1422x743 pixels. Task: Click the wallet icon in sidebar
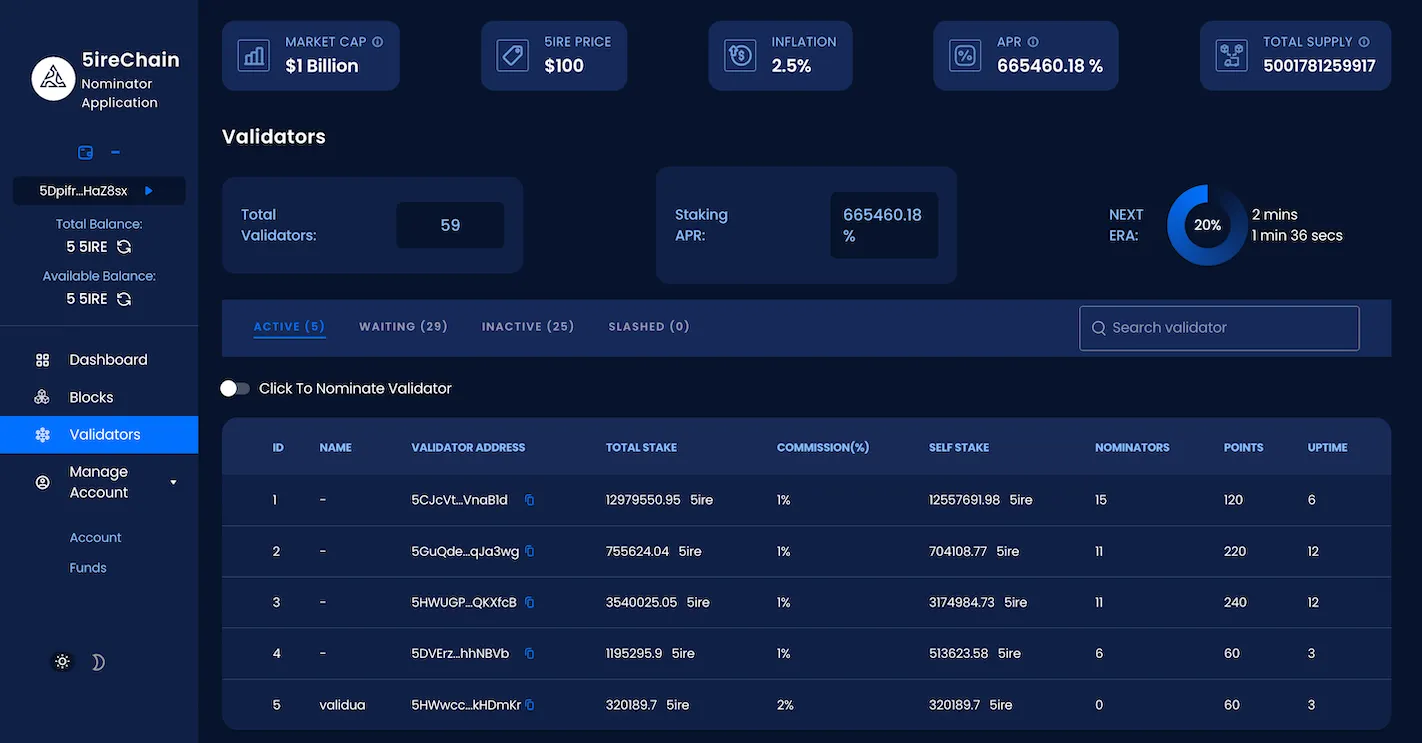pyautogui.click(x=86, y=153)
